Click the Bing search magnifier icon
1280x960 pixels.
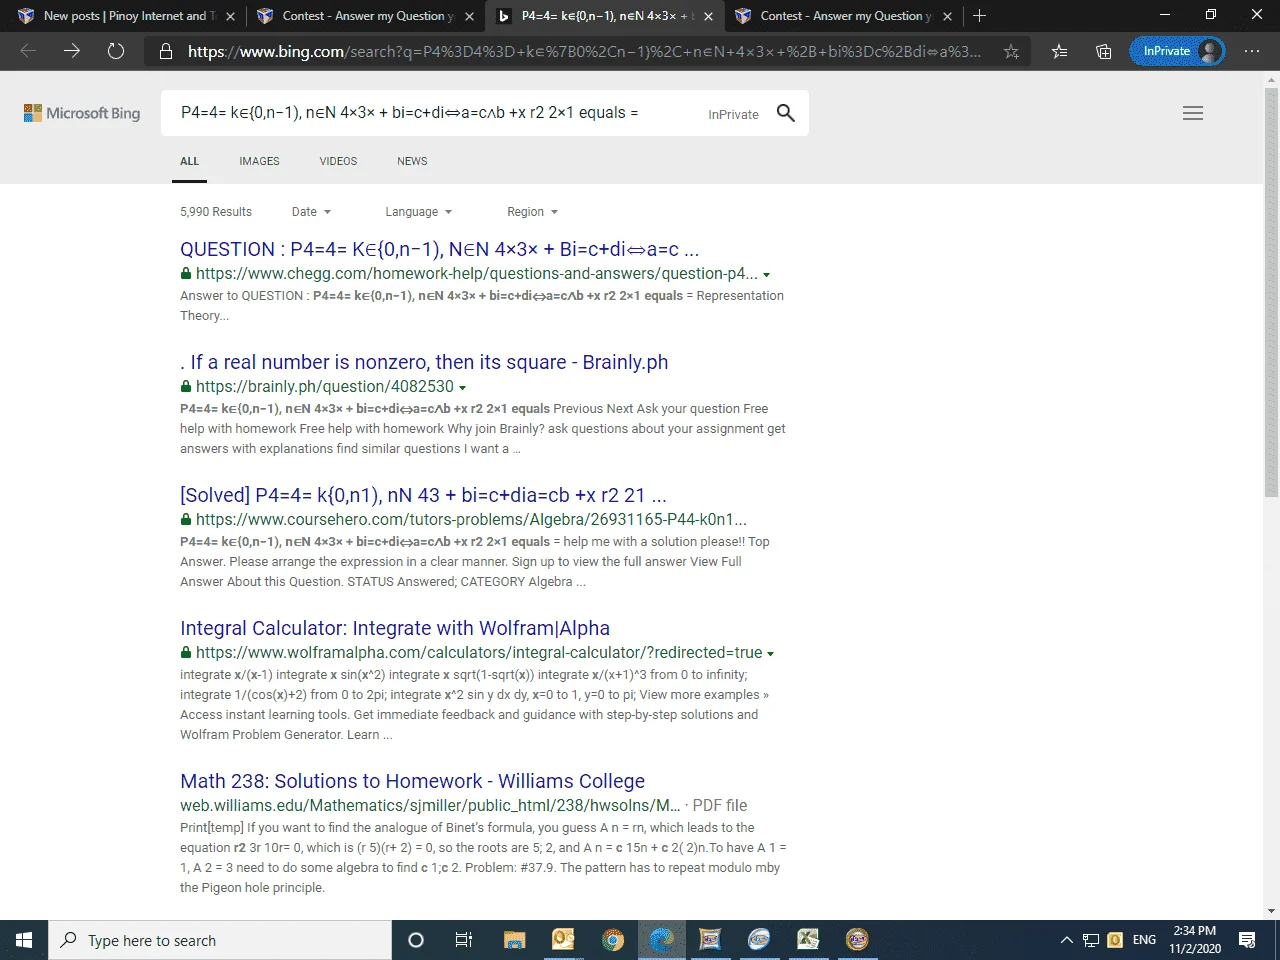(x=786, y=113)
